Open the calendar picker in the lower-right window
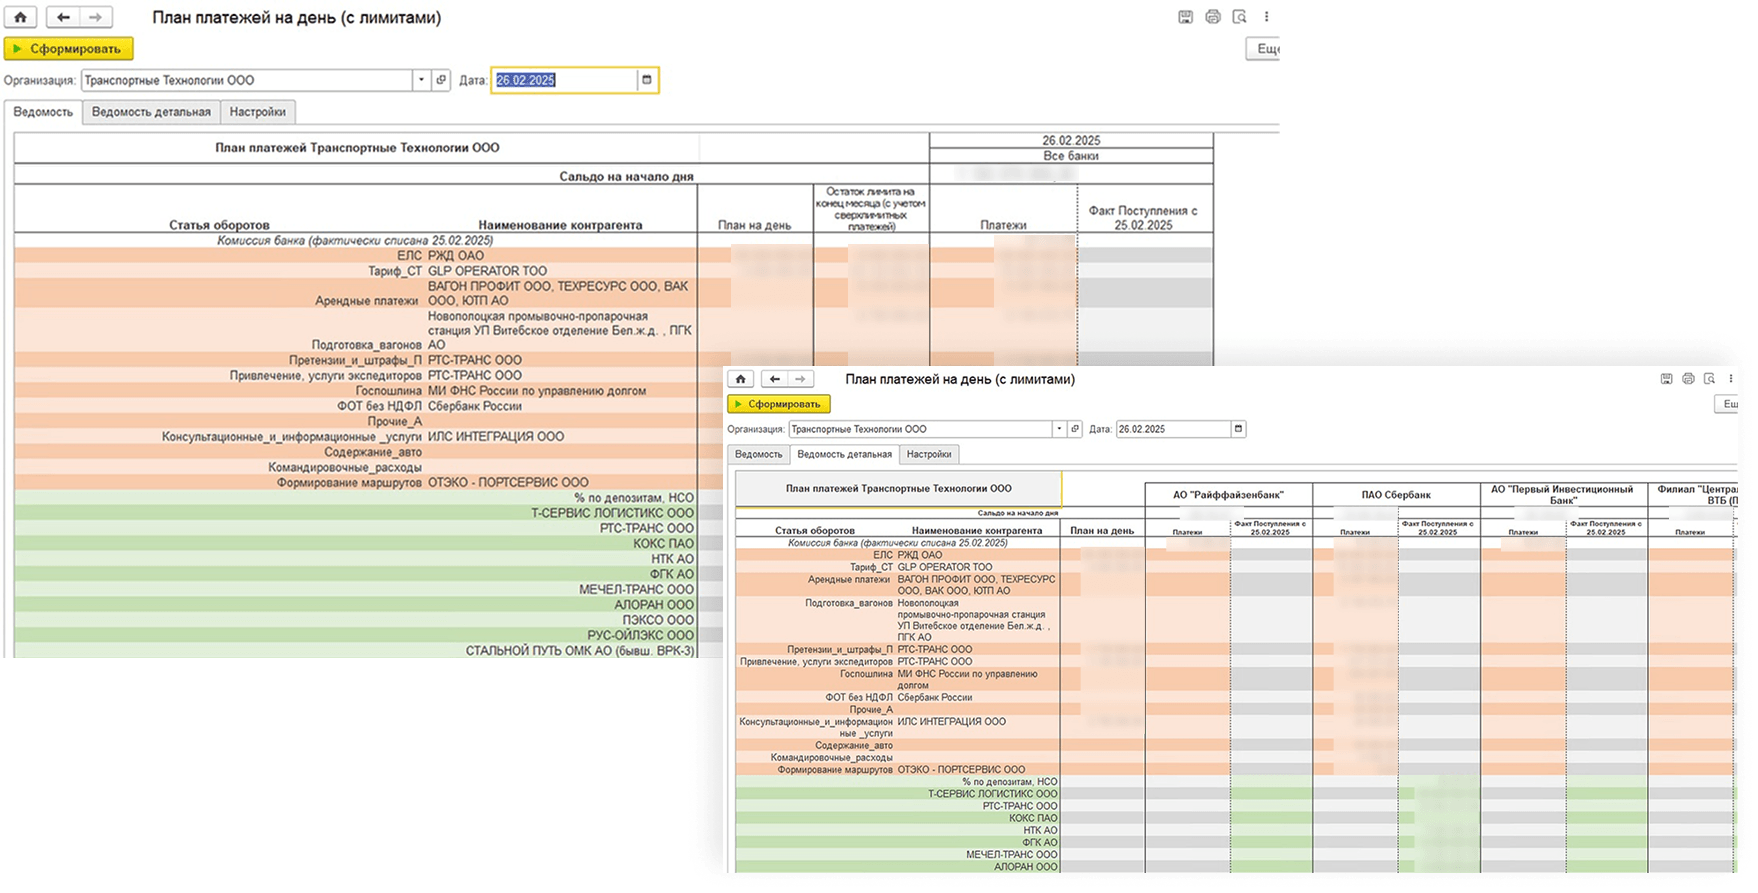The width and height of the screenshot is (1758, 893). (x=1238, y=429)
